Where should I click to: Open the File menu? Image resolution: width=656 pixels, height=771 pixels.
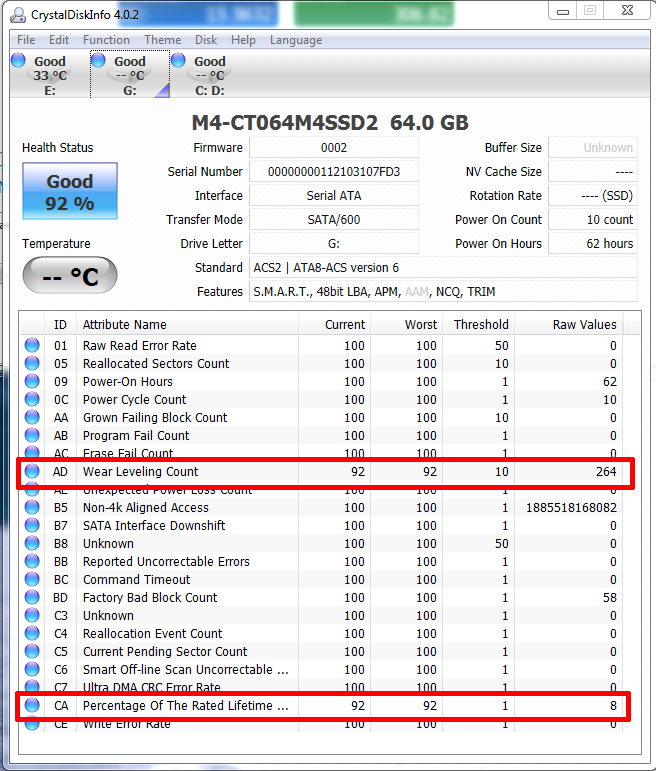tap(26, 40)
